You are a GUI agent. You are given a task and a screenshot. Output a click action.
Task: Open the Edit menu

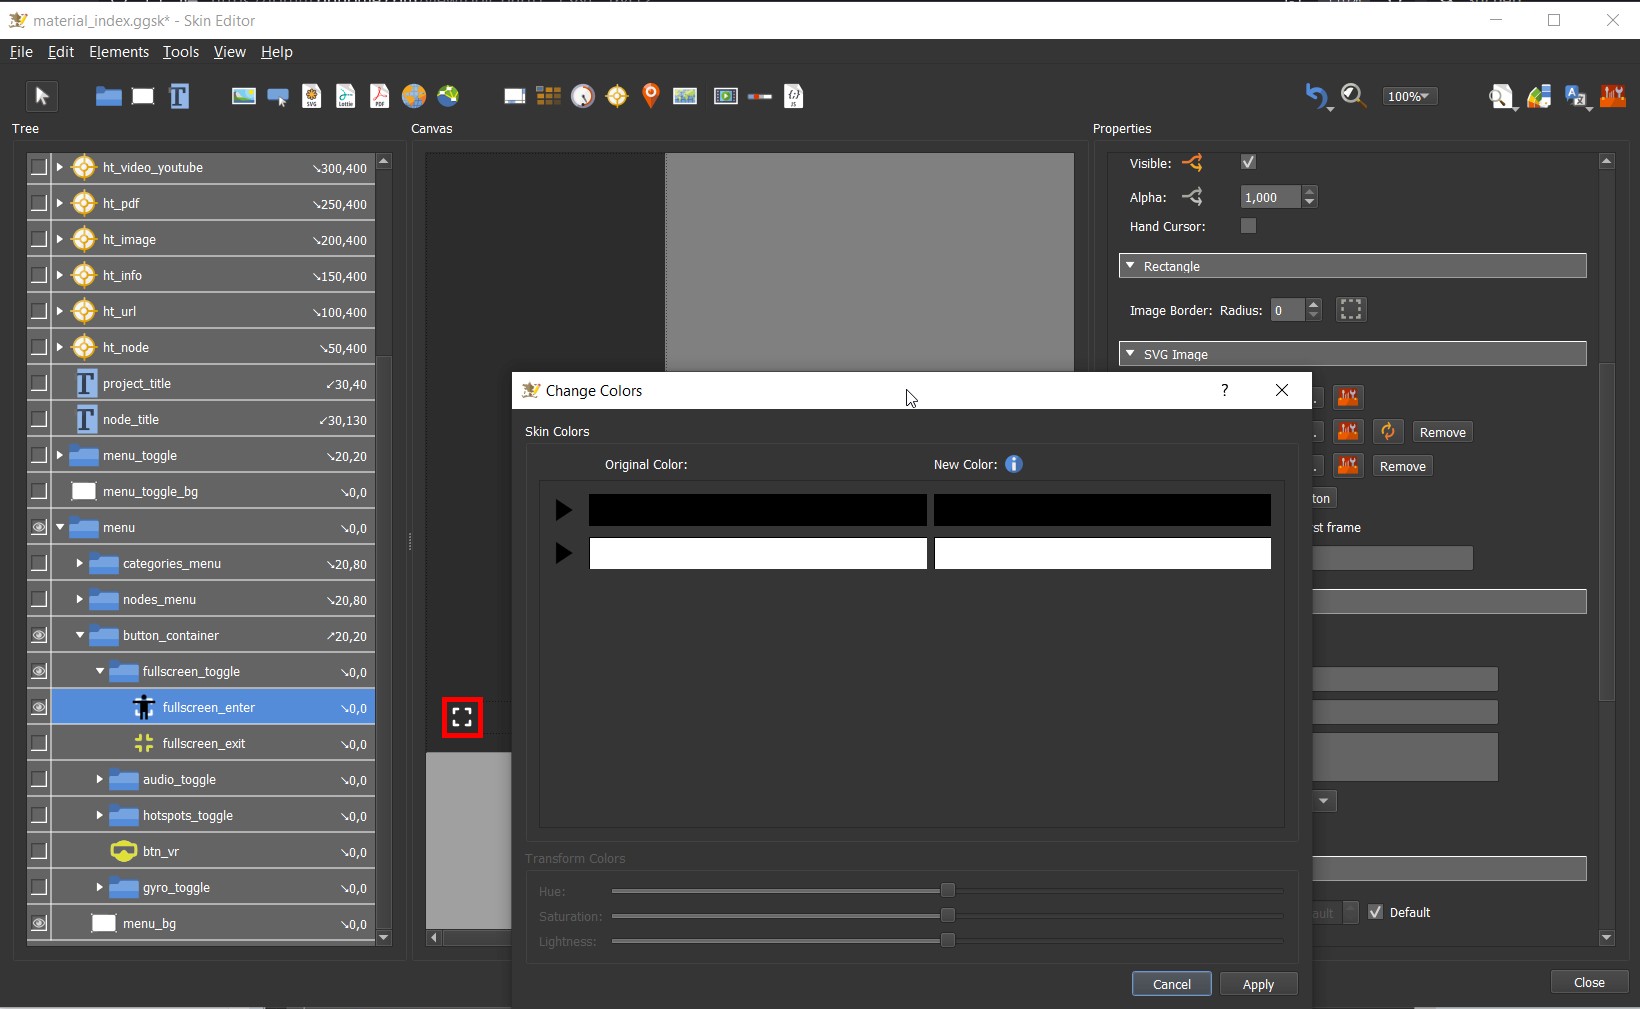[x=61, y=52]
